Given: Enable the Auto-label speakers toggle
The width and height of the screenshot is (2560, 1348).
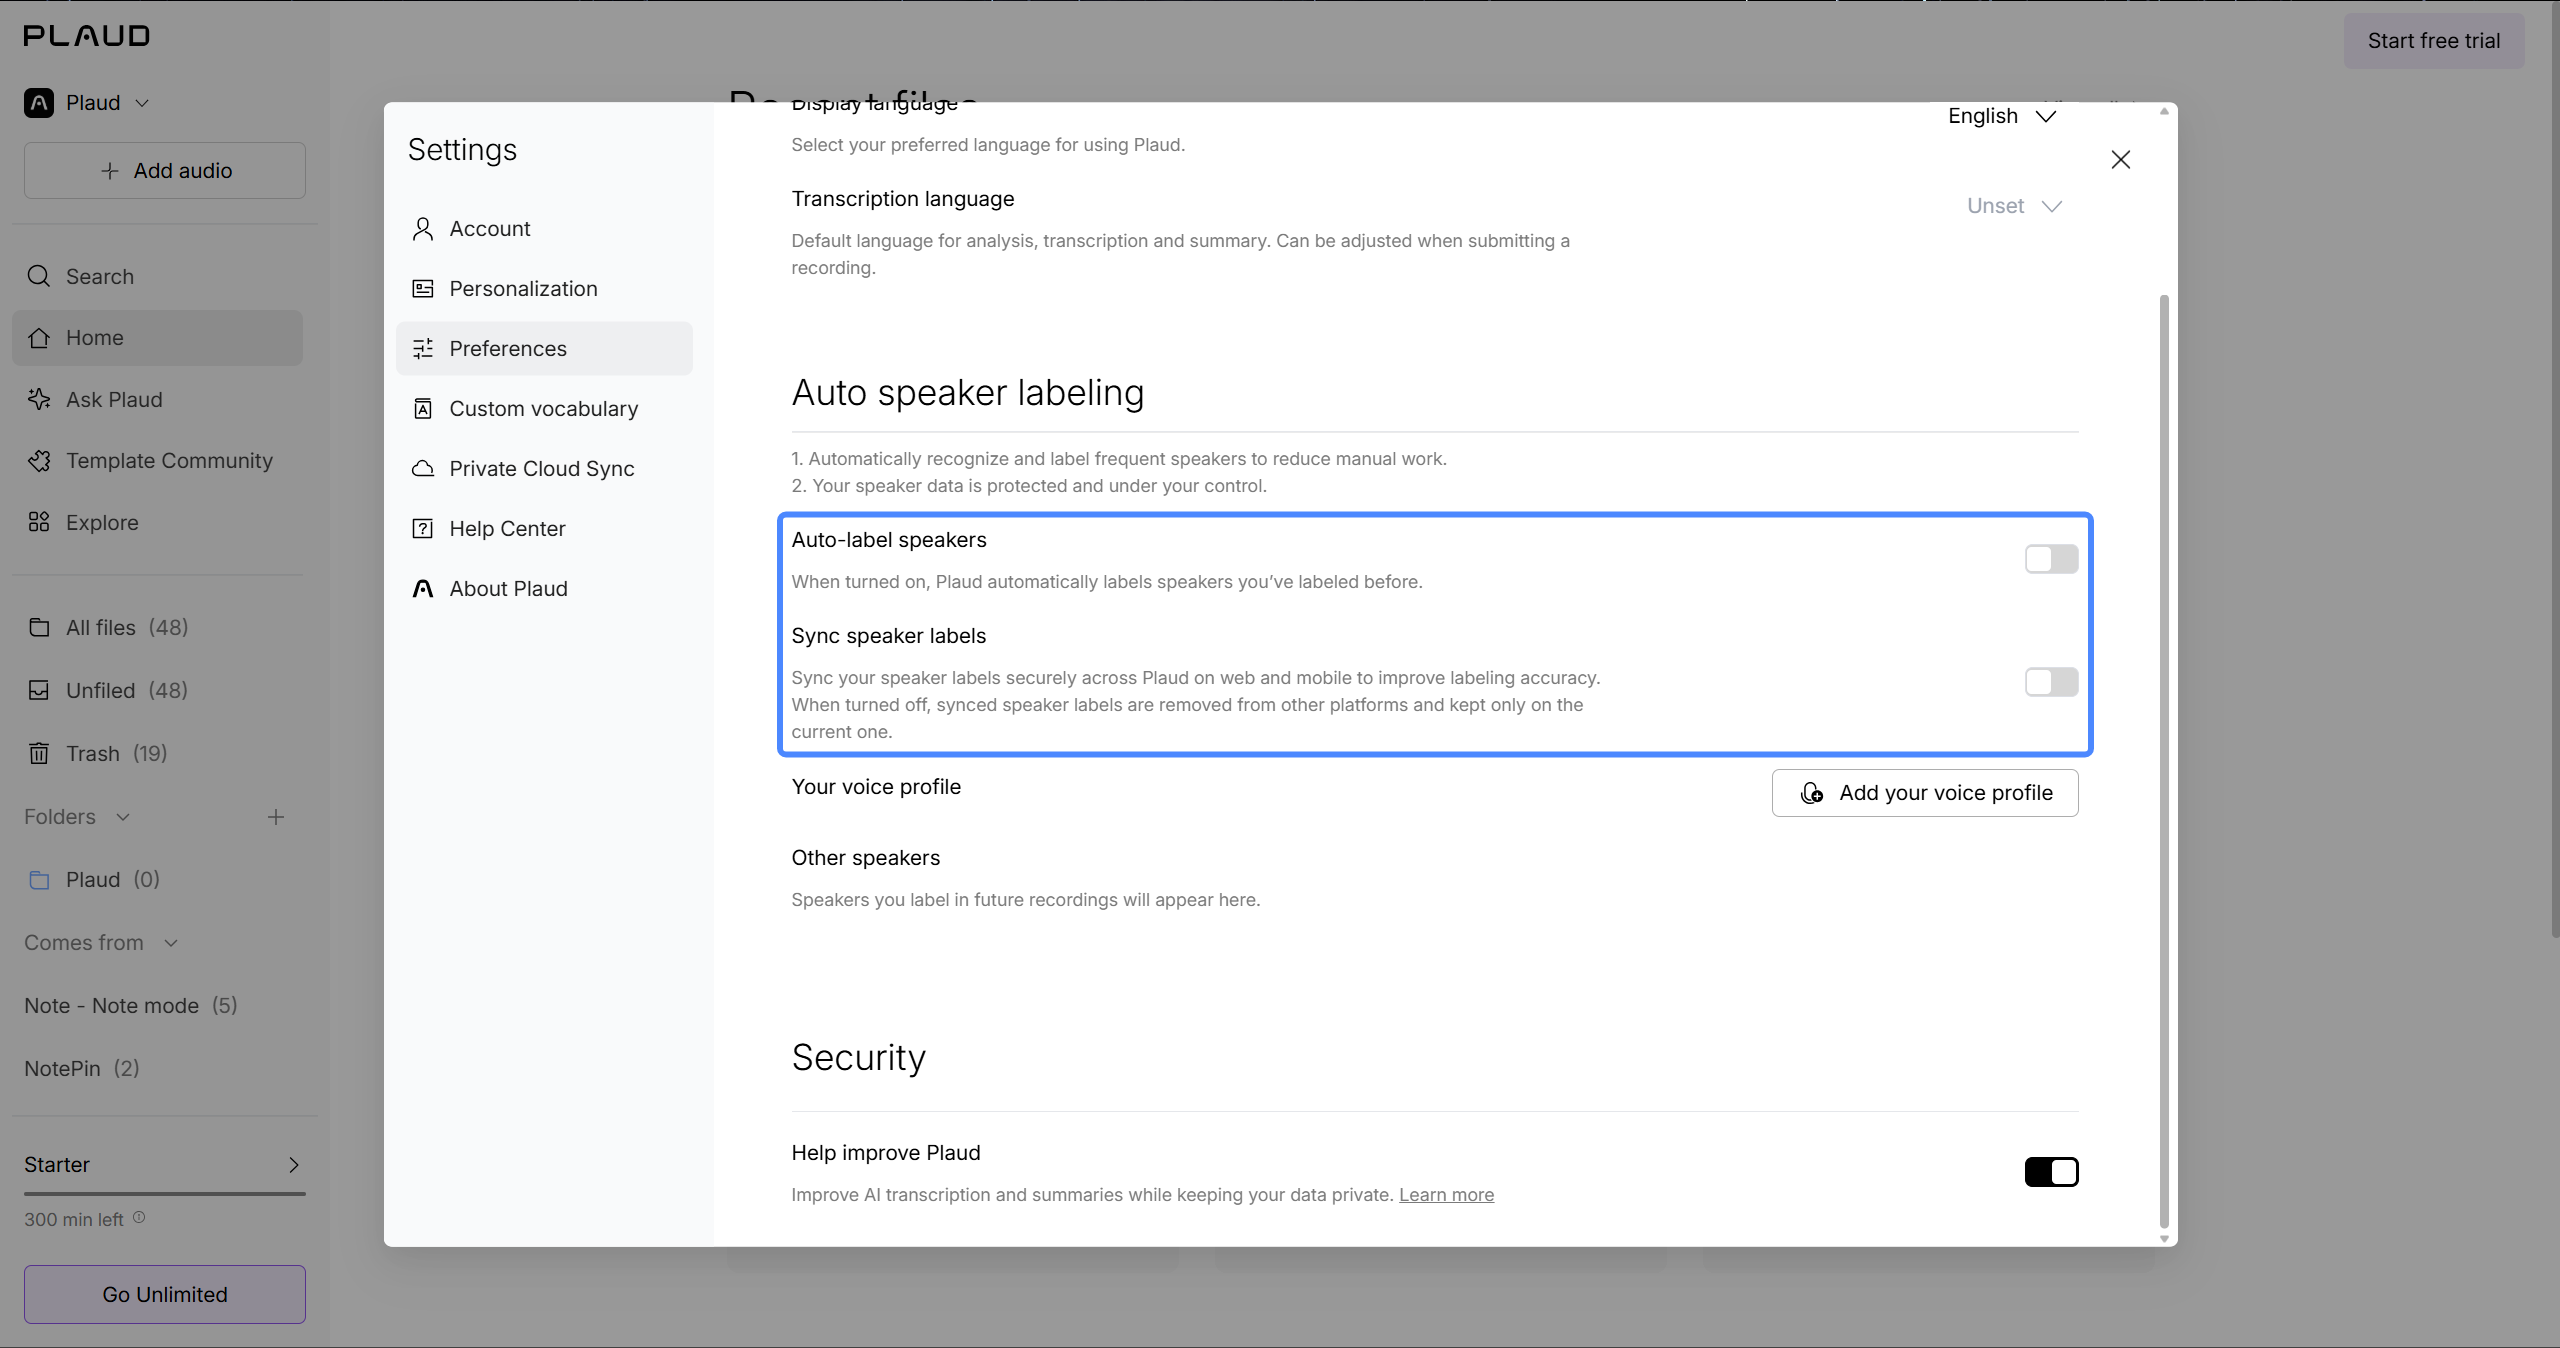Looking at the screenshot, I should (x=2051, y=559).
